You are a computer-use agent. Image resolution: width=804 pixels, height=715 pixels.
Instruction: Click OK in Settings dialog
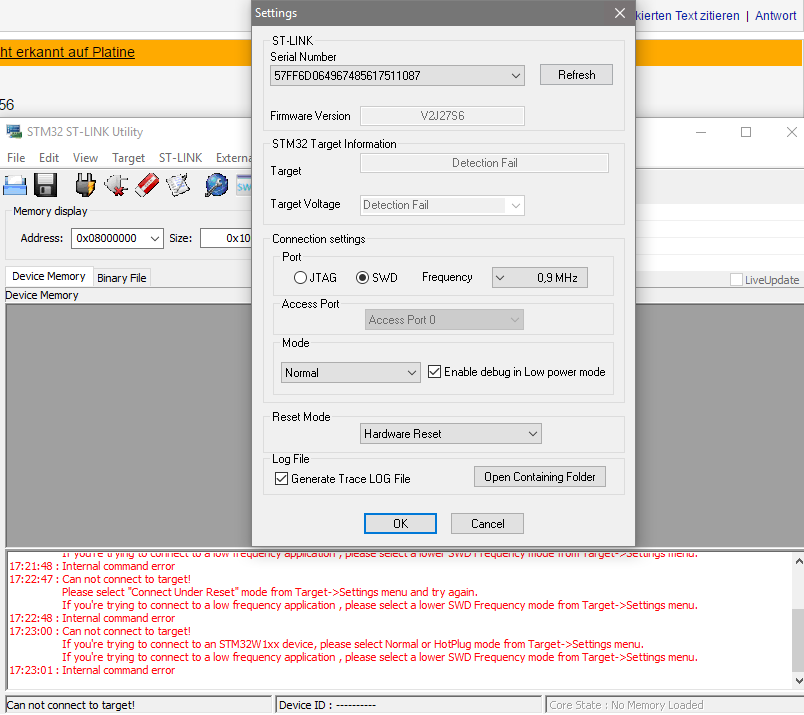pyautogui.click(x=400, y=524)
